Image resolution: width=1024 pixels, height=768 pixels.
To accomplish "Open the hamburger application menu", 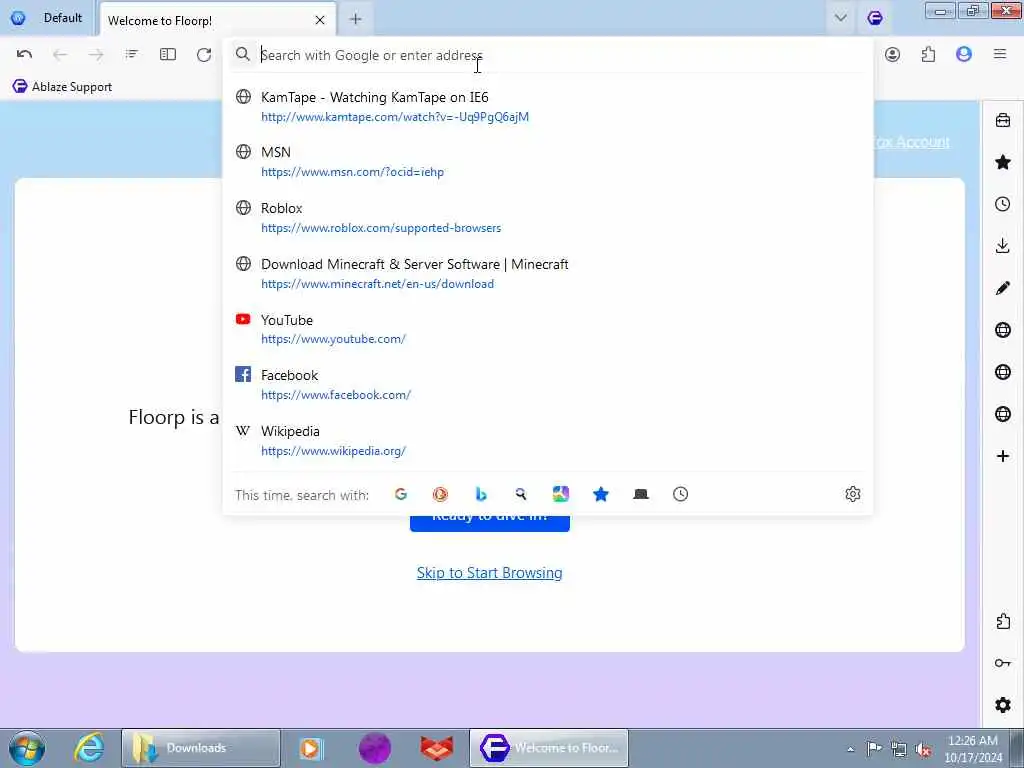I will pyautogui.click(x=1000, y=54).
